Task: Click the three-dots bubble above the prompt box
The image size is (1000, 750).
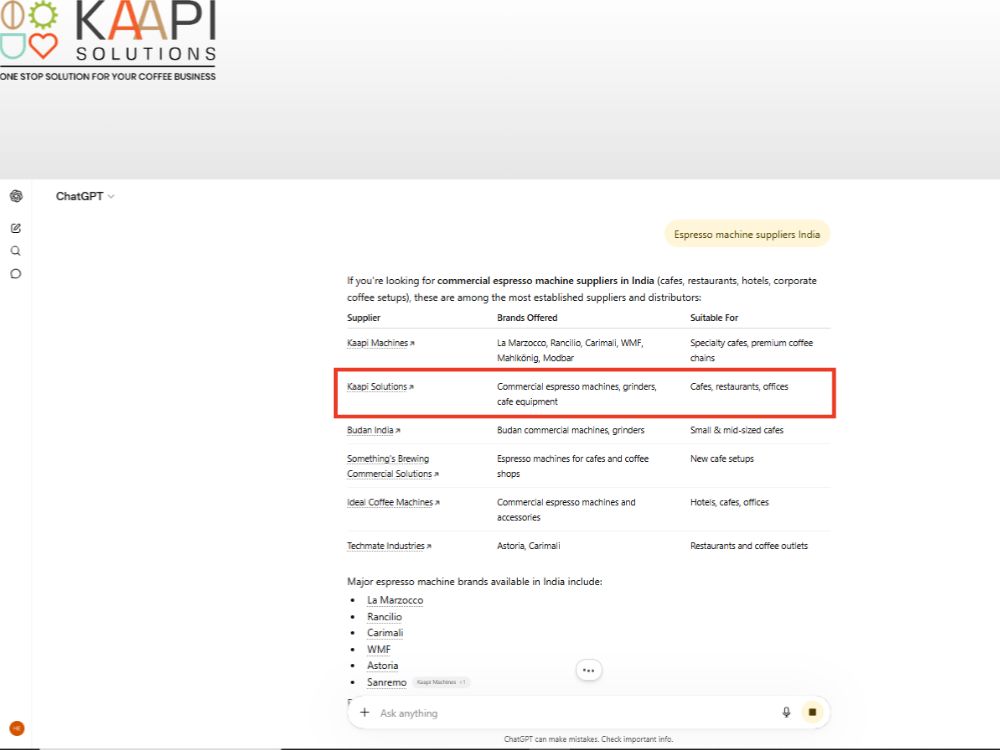Action: coord(589,670)
